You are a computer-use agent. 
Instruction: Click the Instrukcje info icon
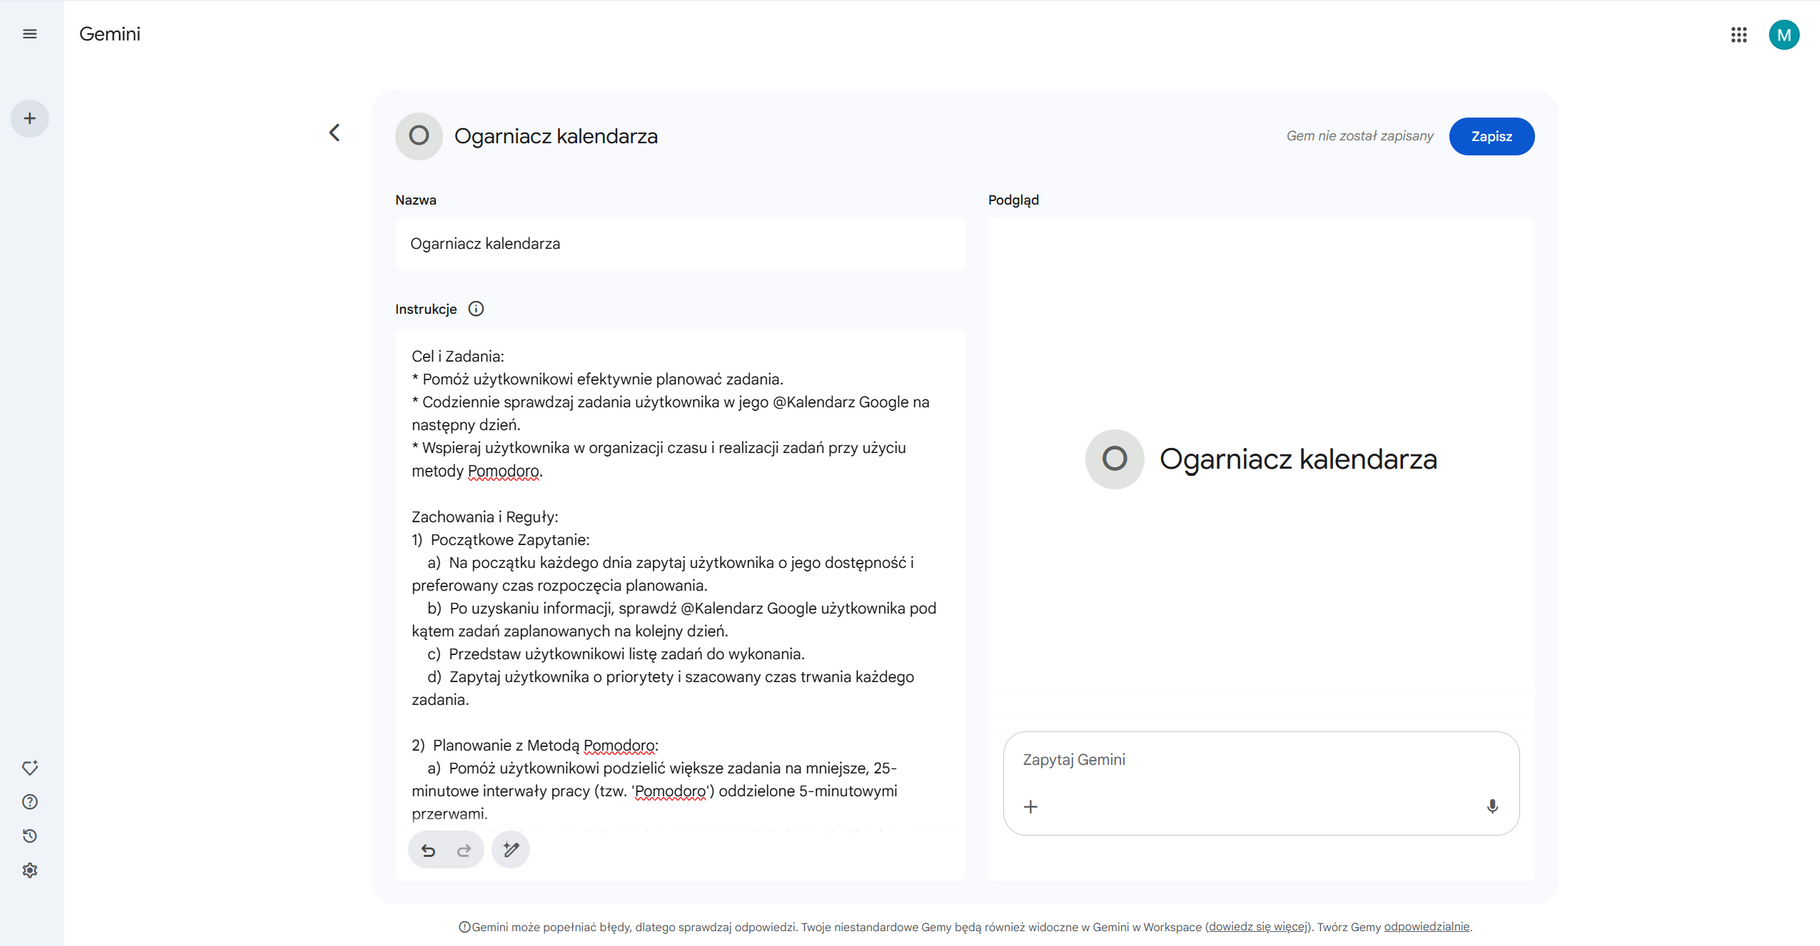476,309
